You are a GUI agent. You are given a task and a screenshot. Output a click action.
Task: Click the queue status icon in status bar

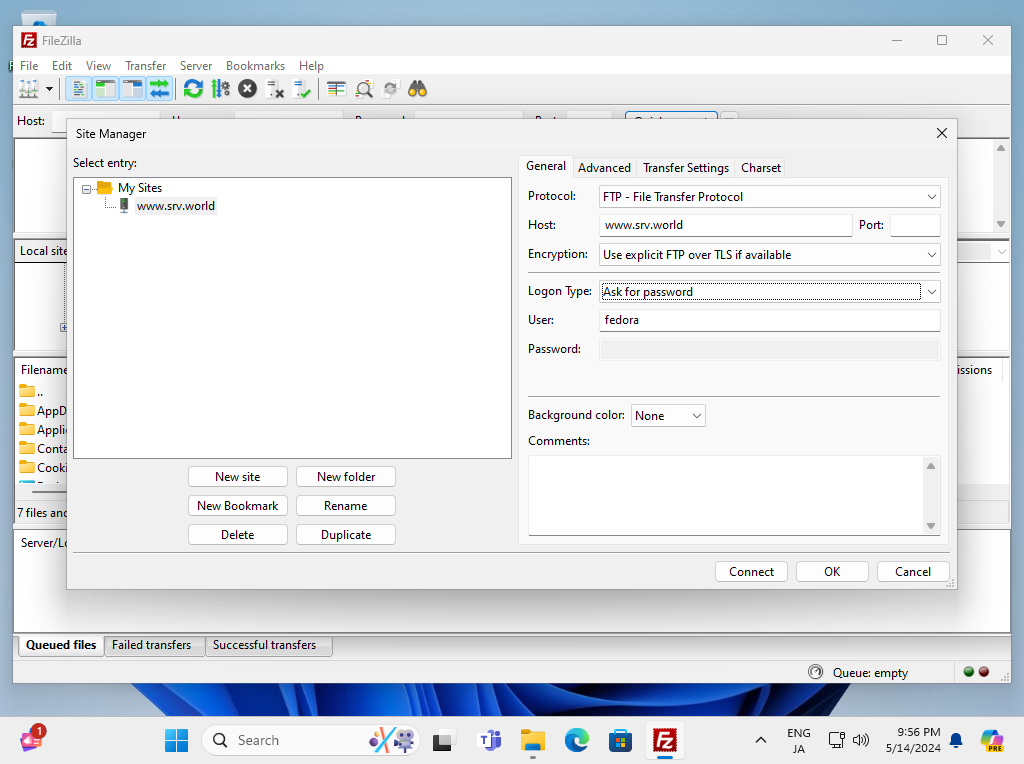pyautogui.click(x=816, y=672)
